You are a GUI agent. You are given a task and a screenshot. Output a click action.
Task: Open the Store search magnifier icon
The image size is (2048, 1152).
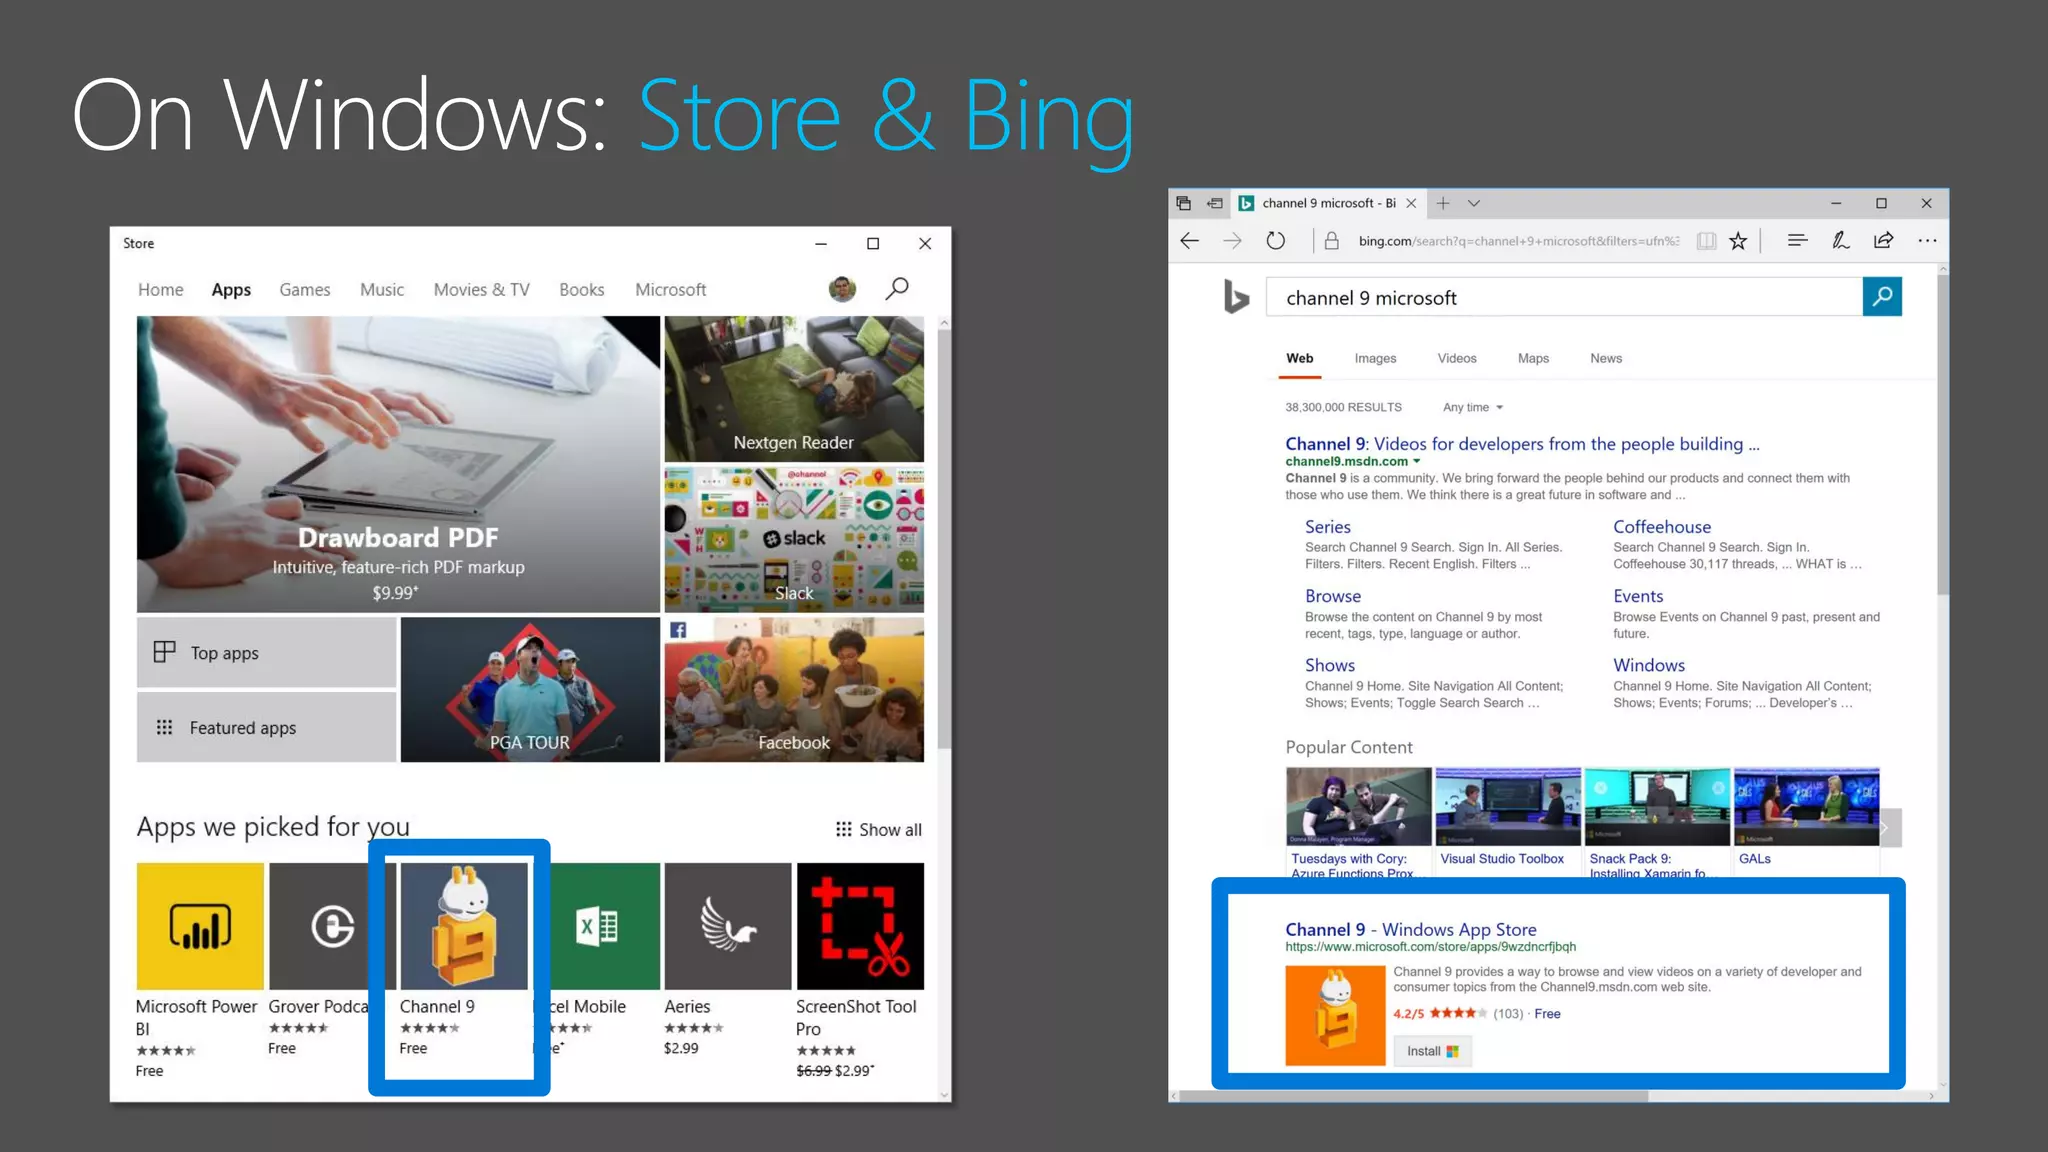(897, 289)
